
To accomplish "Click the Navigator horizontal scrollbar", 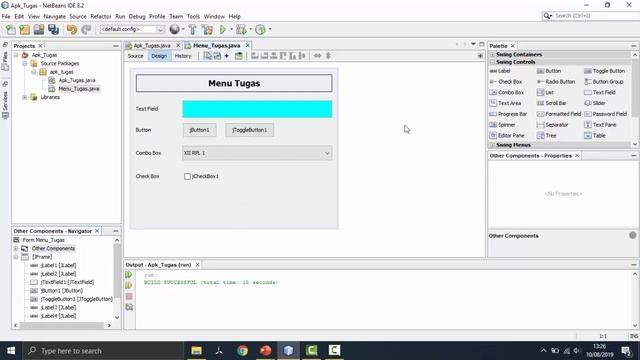I will (x=62, y=326).
